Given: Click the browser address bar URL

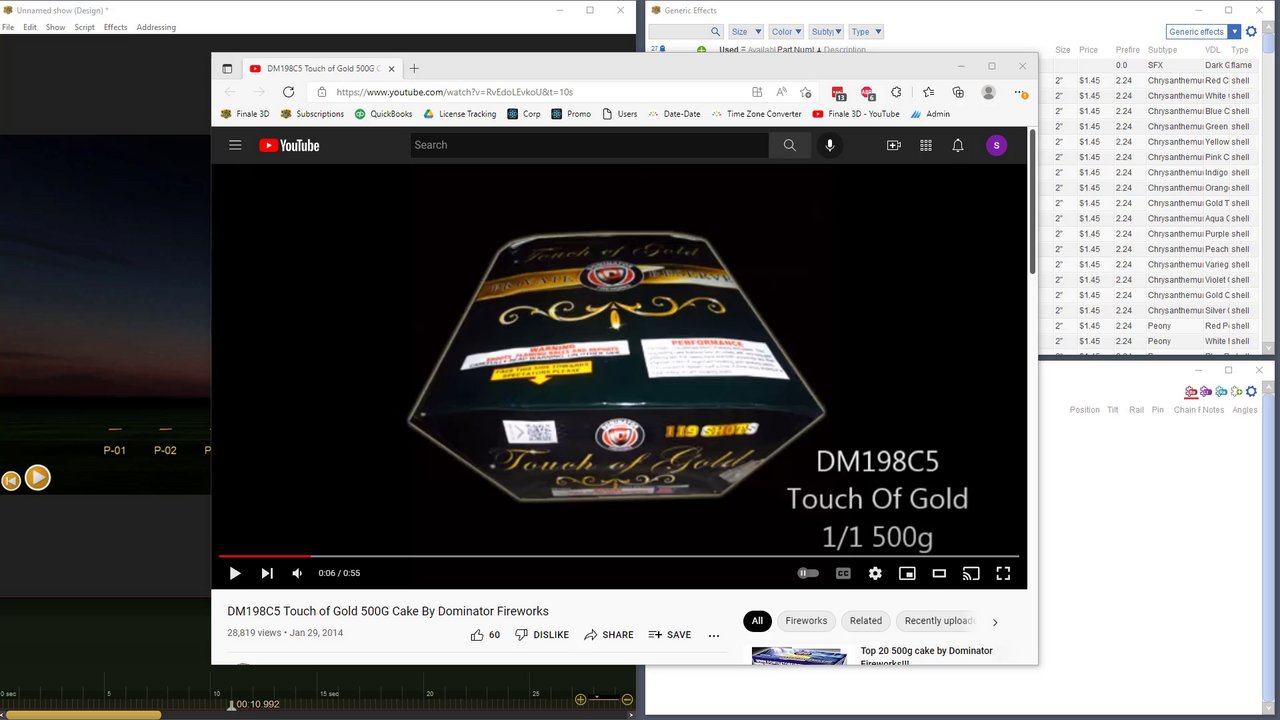Looking at the screenshot, I should (455, 92).
